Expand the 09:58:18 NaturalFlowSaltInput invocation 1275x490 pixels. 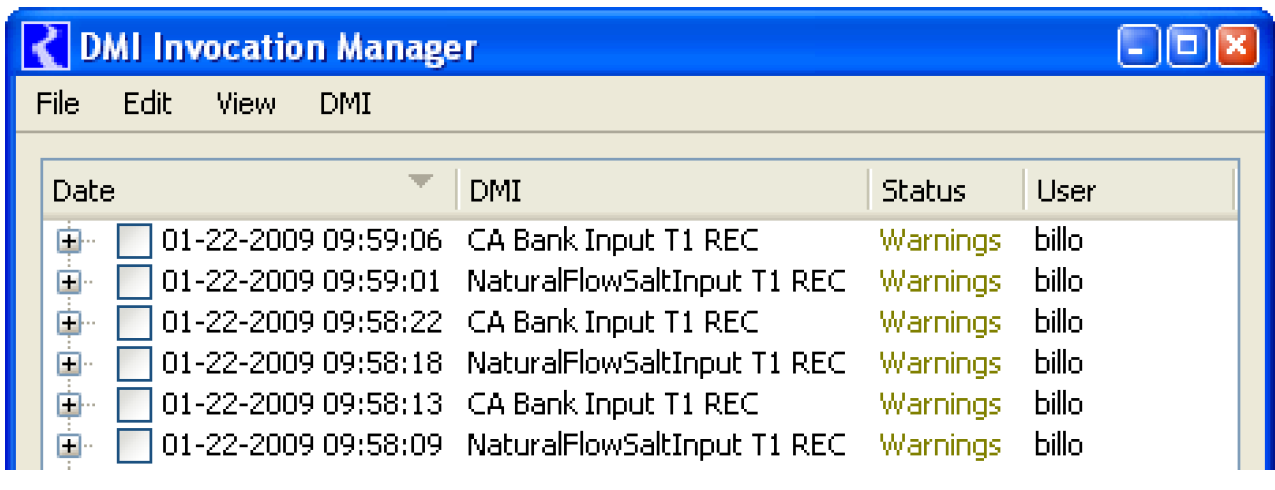tap(68, 363)
